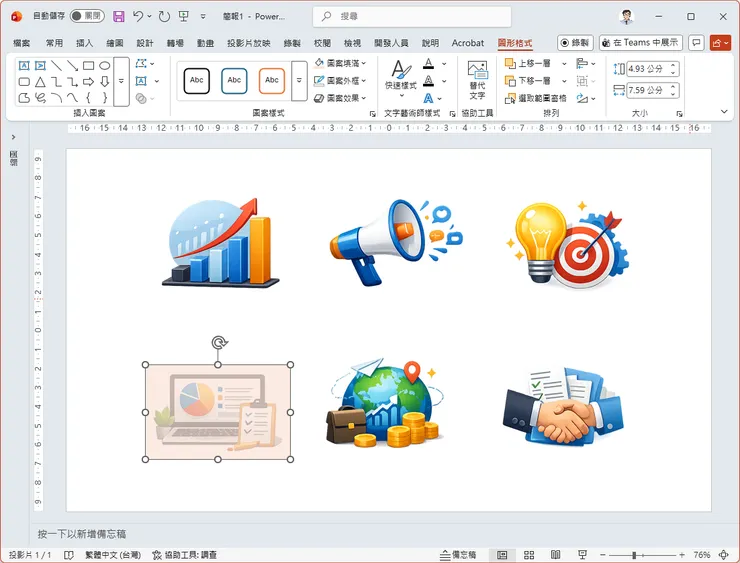Expand the slide thumbnail pane arrow
Image resolution: width=740 pixels, height=563 pixels.
(14, 137)
